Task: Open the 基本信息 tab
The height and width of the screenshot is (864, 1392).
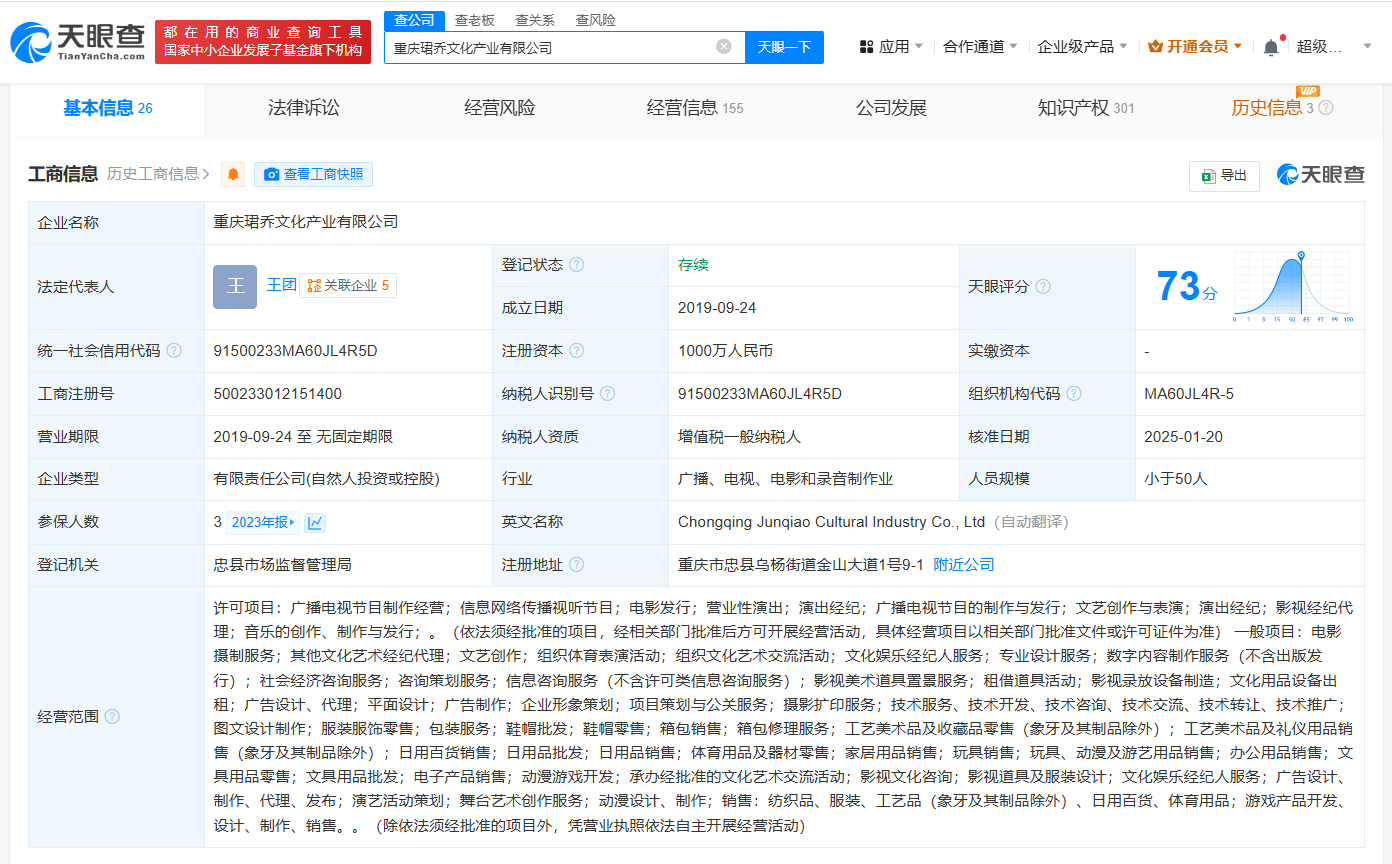Action: [x=108, y=108]
